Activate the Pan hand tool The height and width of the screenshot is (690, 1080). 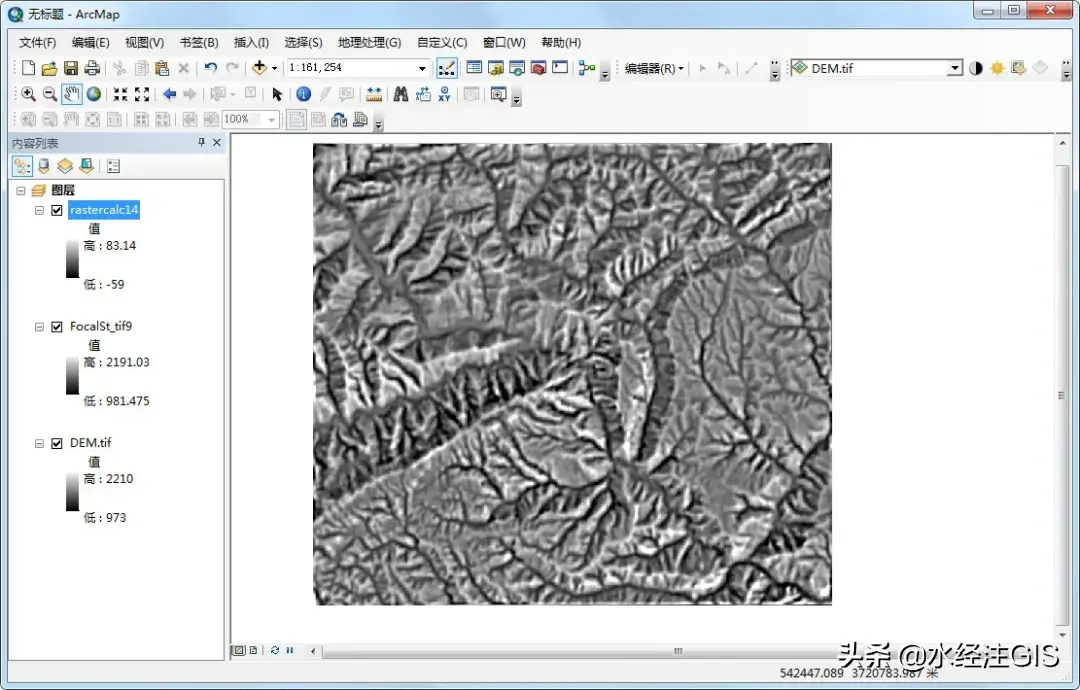pos(72,94)
